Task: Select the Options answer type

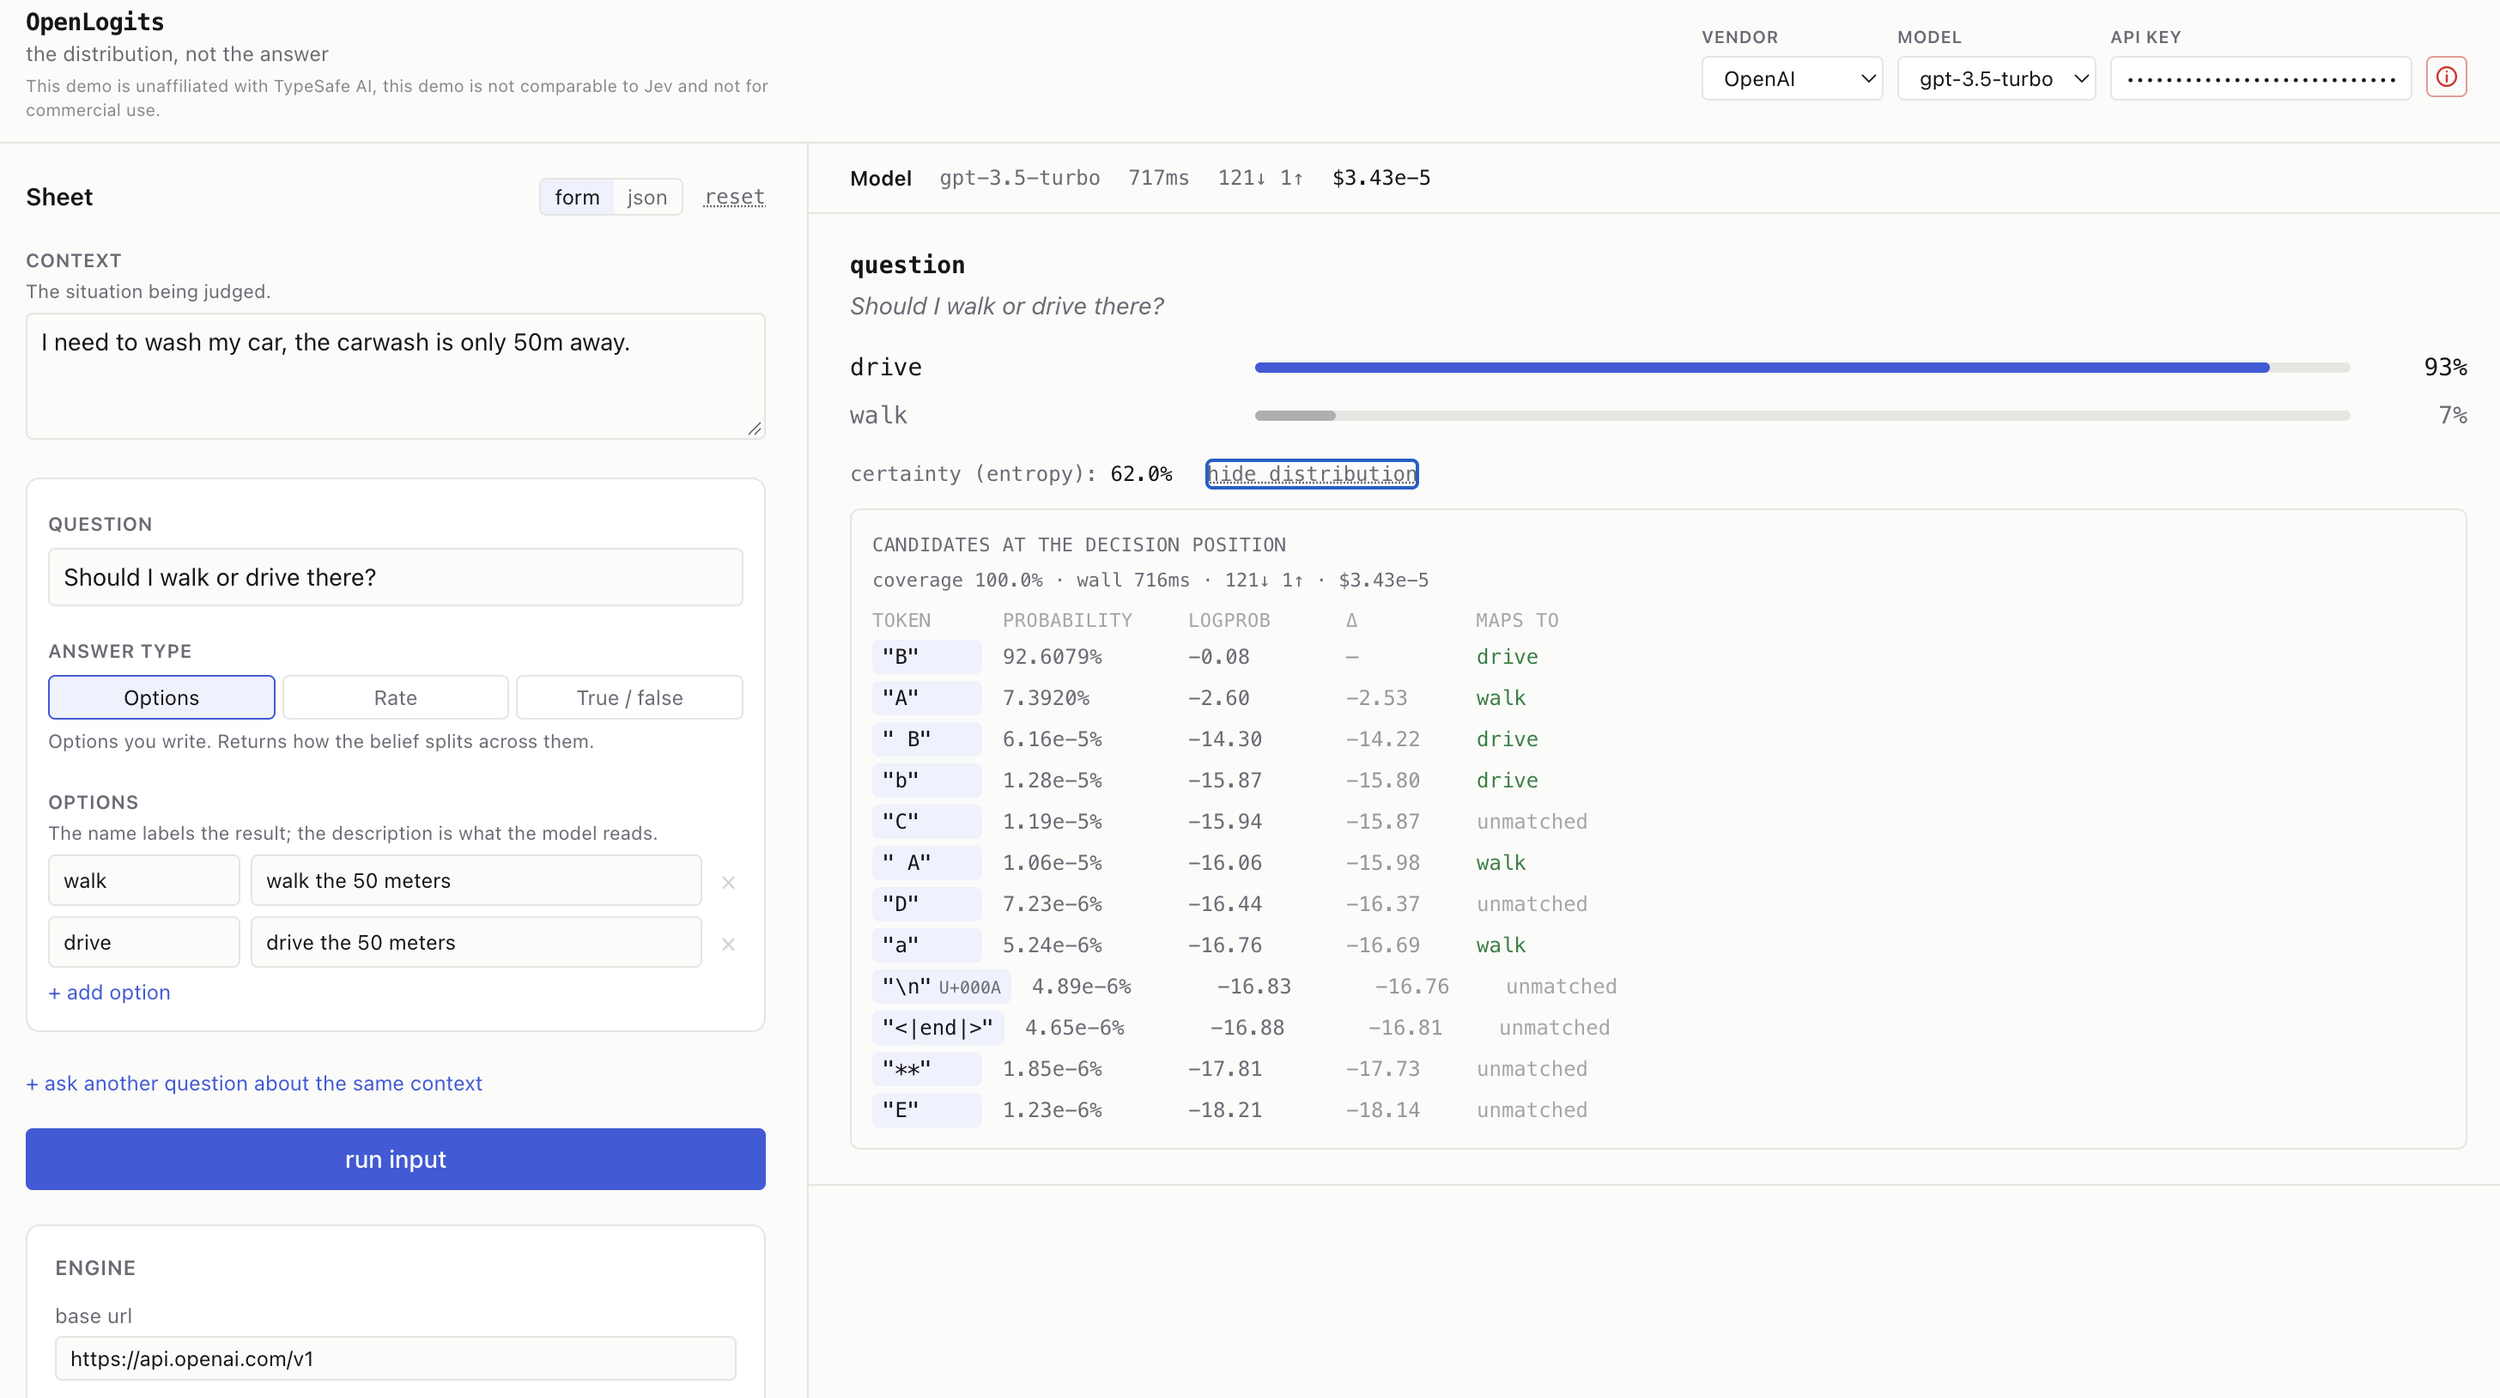Action: coord(161,697)
